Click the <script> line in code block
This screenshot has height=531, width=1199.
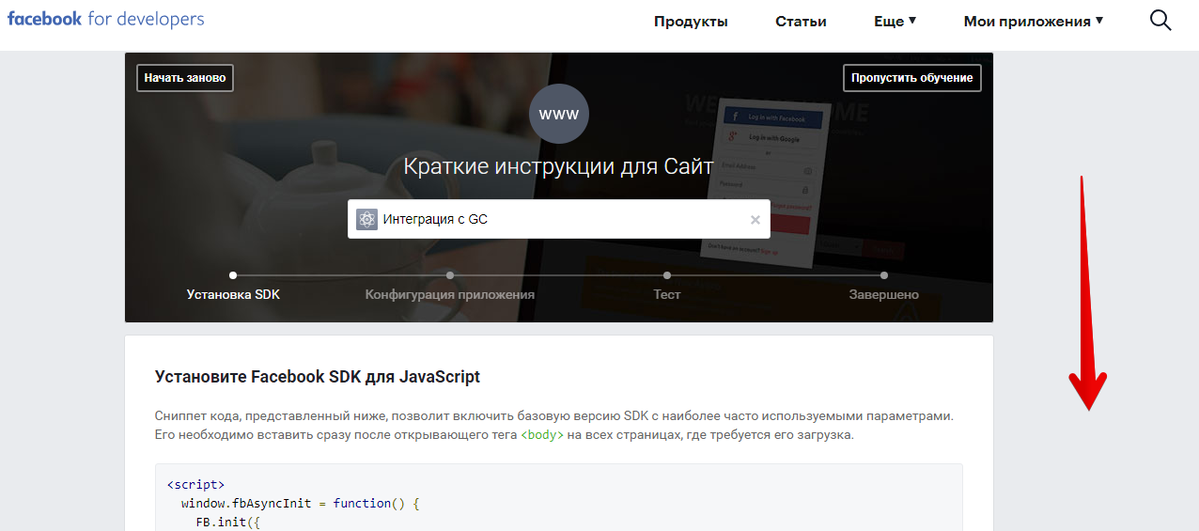point(196,484)
